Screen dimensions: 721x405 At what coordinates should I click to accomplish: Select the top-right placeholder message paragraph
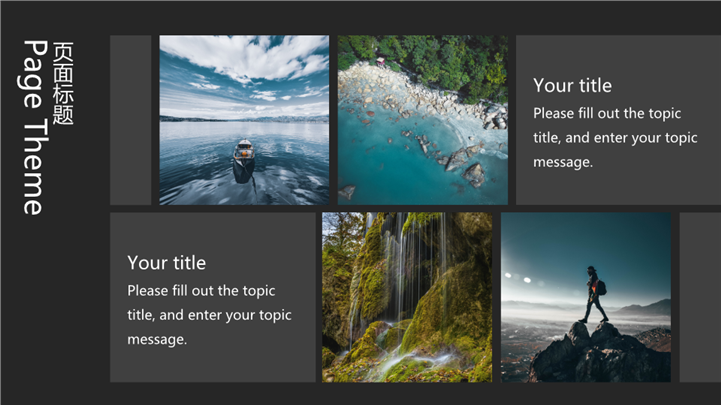[615, 138]
